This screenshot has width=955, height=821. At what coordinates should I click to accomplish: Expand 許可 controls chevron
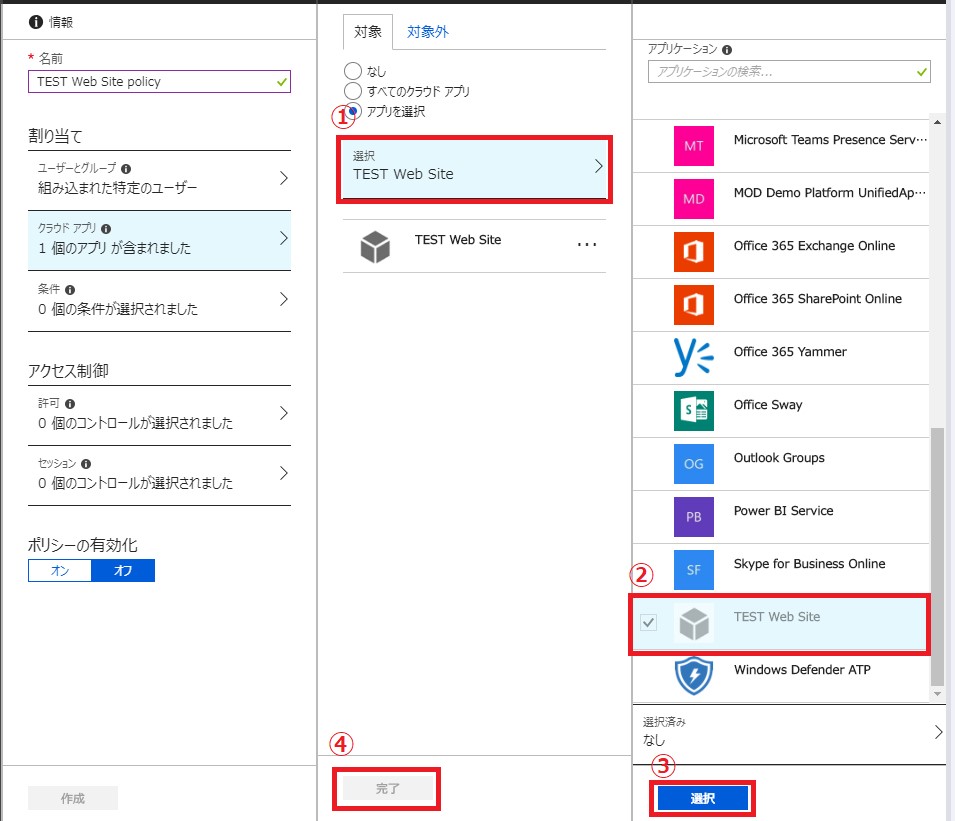pyautogui.click(x=283, y=413)
